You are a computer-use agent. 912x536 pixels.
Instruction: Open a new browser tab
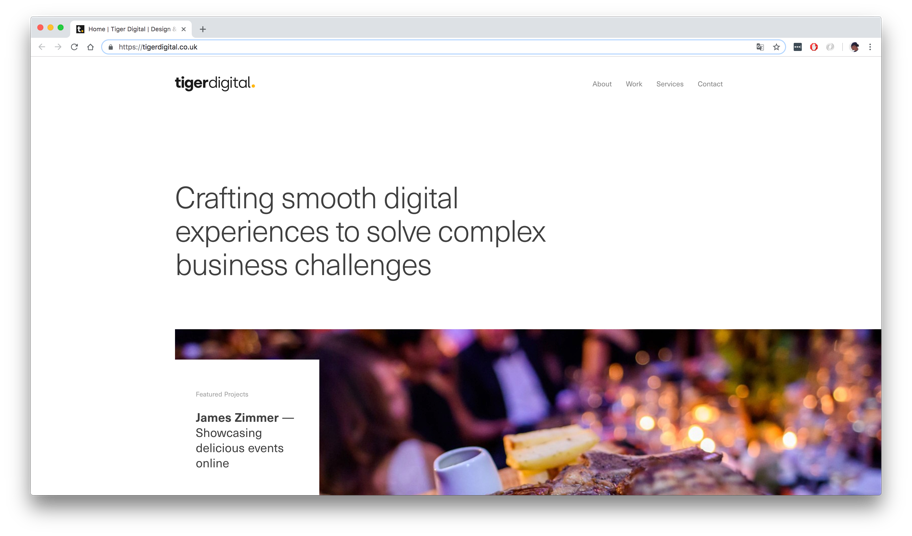click(202, 29)
